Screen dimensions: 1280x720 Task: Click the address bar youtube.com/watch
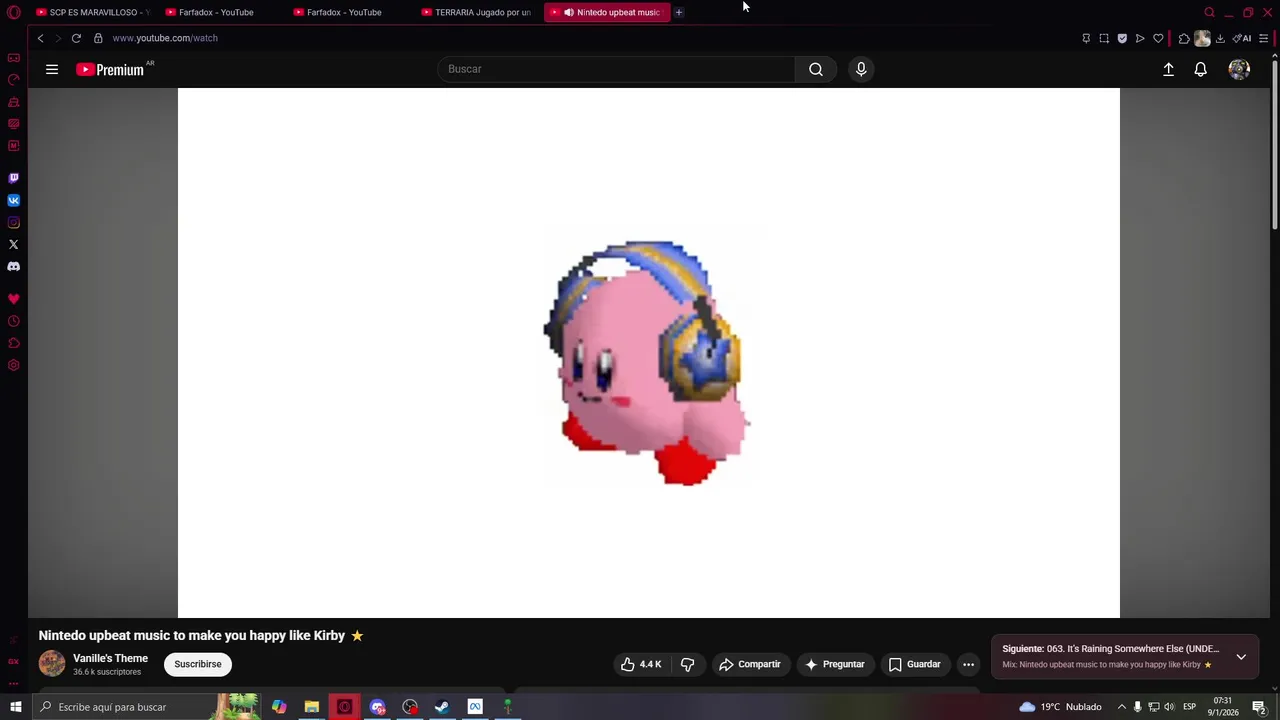coord(165,38)
